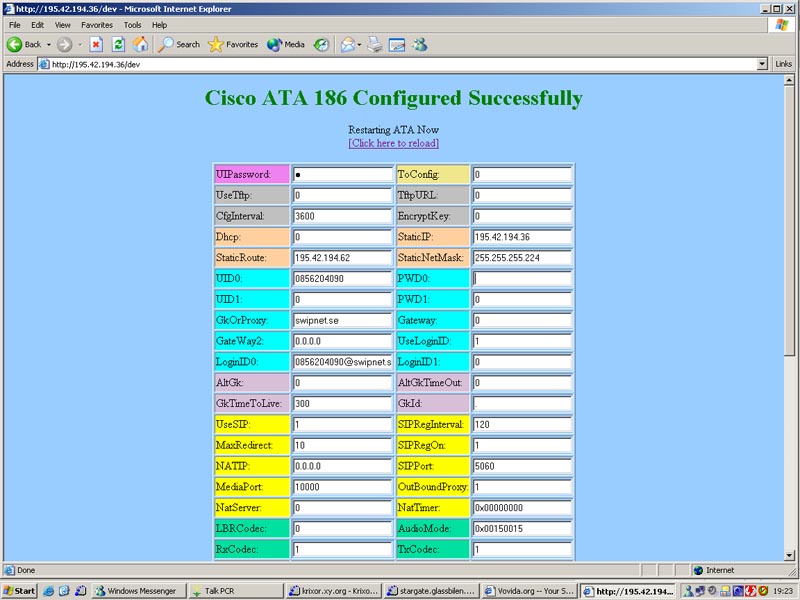The width and height of the screenshot is (800, 600).
Task: Open the Help menu
Action: (159, 25)
